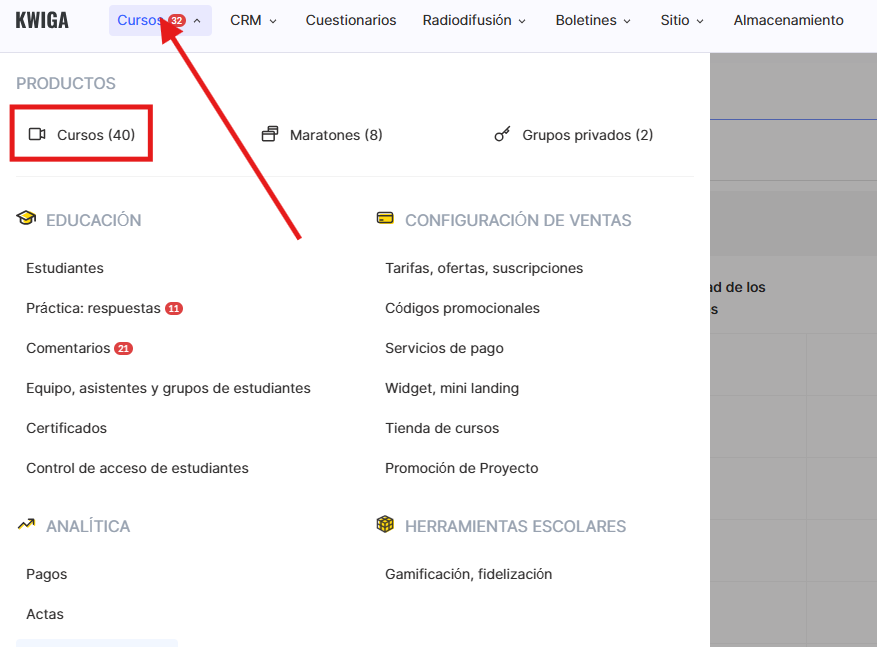Click the Herramientas escolares cube icon

(x=385, y=525)
